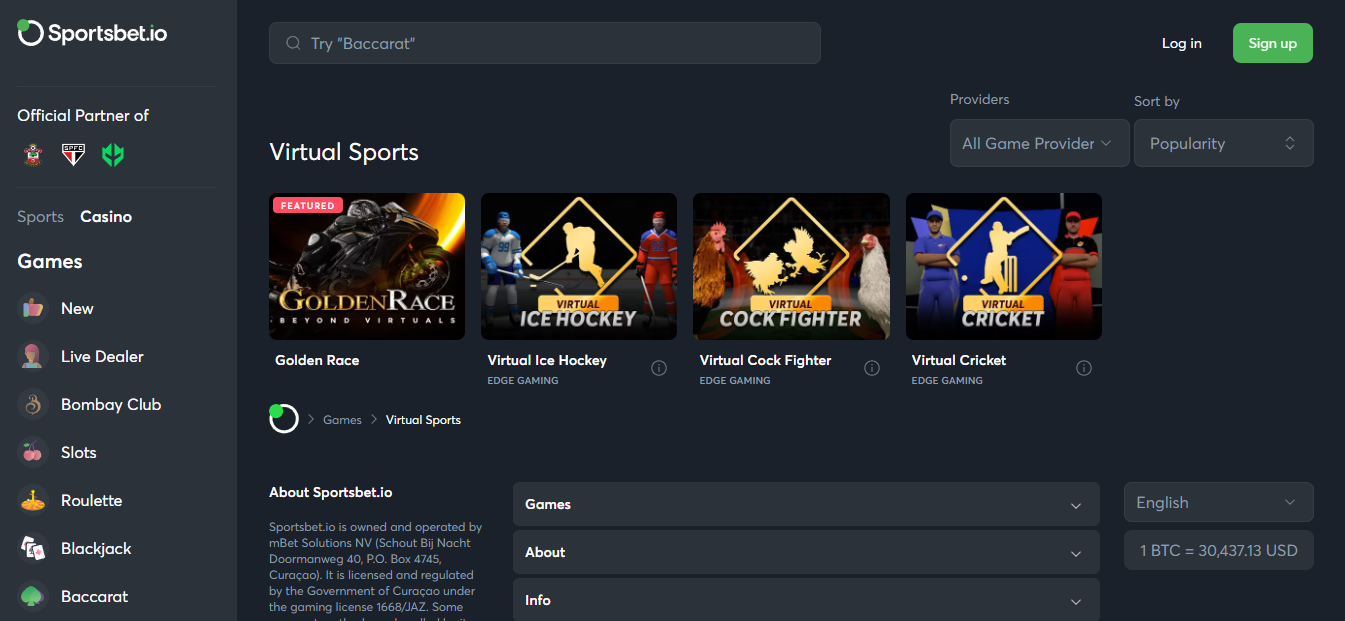Go to Games in the breadcrumb
1345x621 pixels.
click(x=342, y=420)
